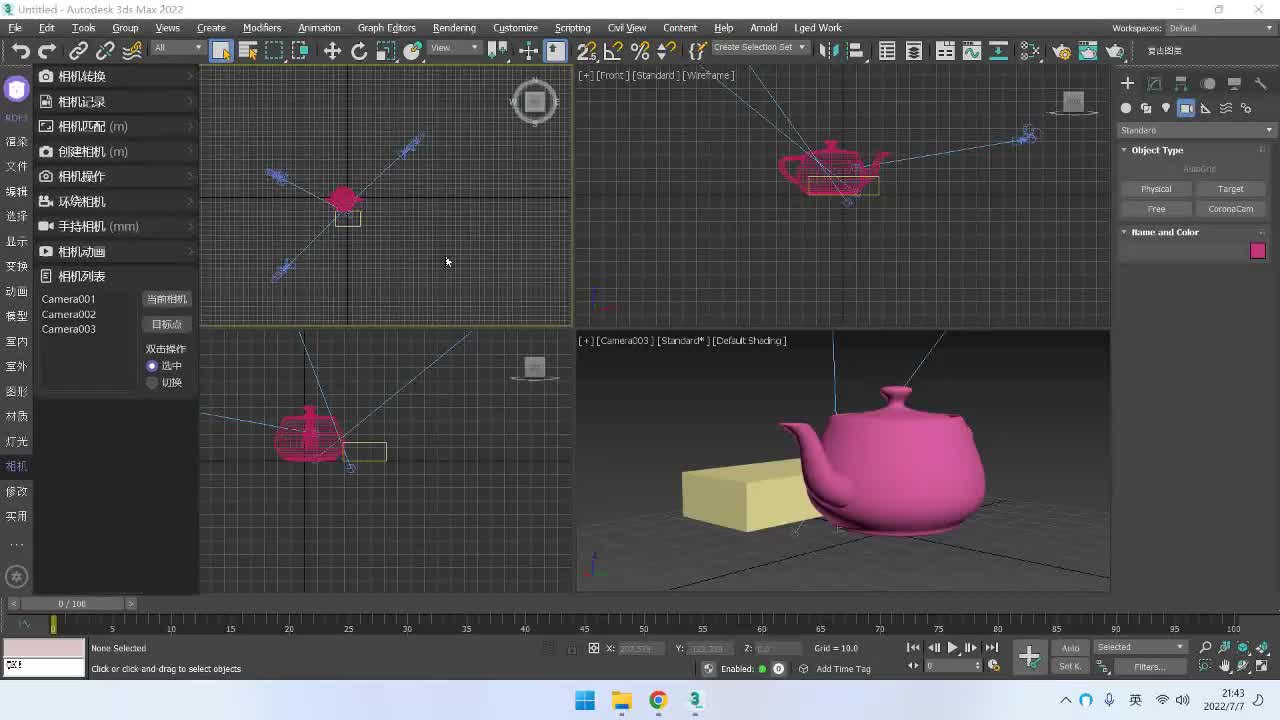The width and height of the screenshot is (1280, 720).
Task: Open the Render Setup teapot icon
Action: [1061, 51]
